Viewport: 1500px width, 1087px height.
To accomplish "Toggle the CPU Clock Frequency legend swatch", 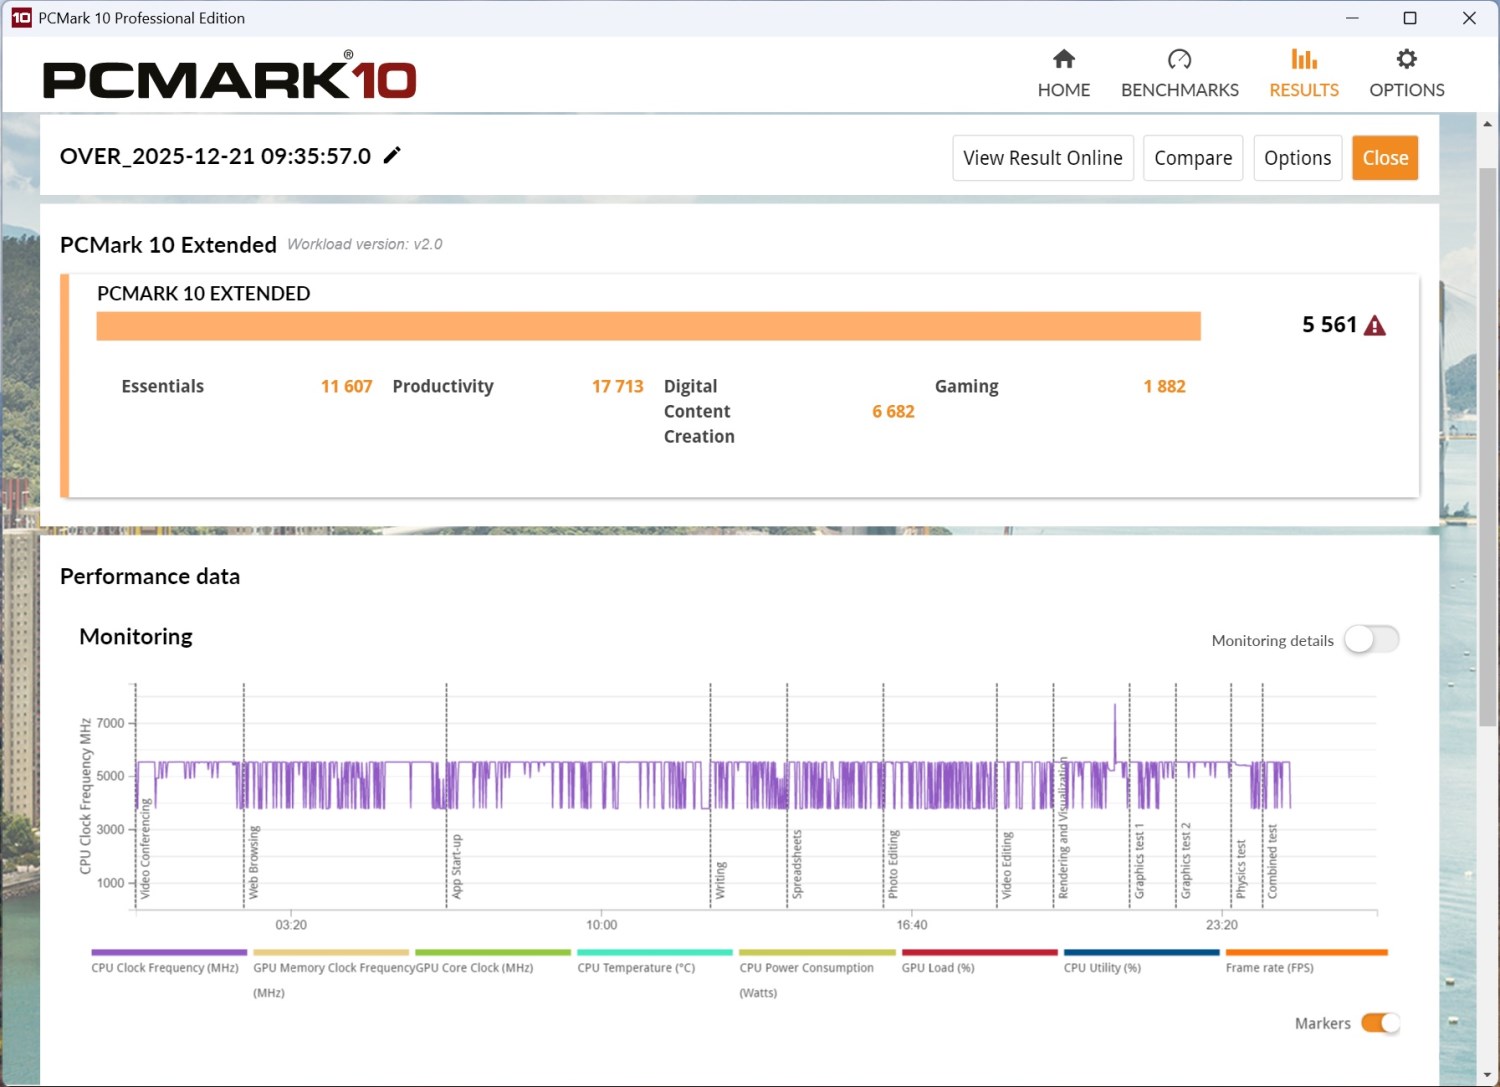I will [168, 953].
